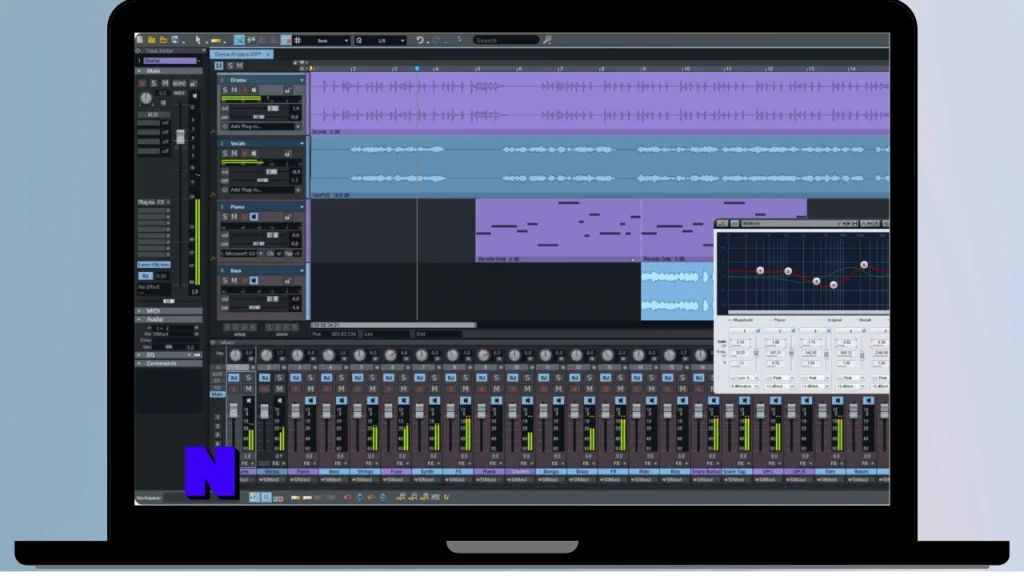Click the speaker icon on Drums track
The height and width of the screenshot is (576, 1024).
(x=254, y=90)
